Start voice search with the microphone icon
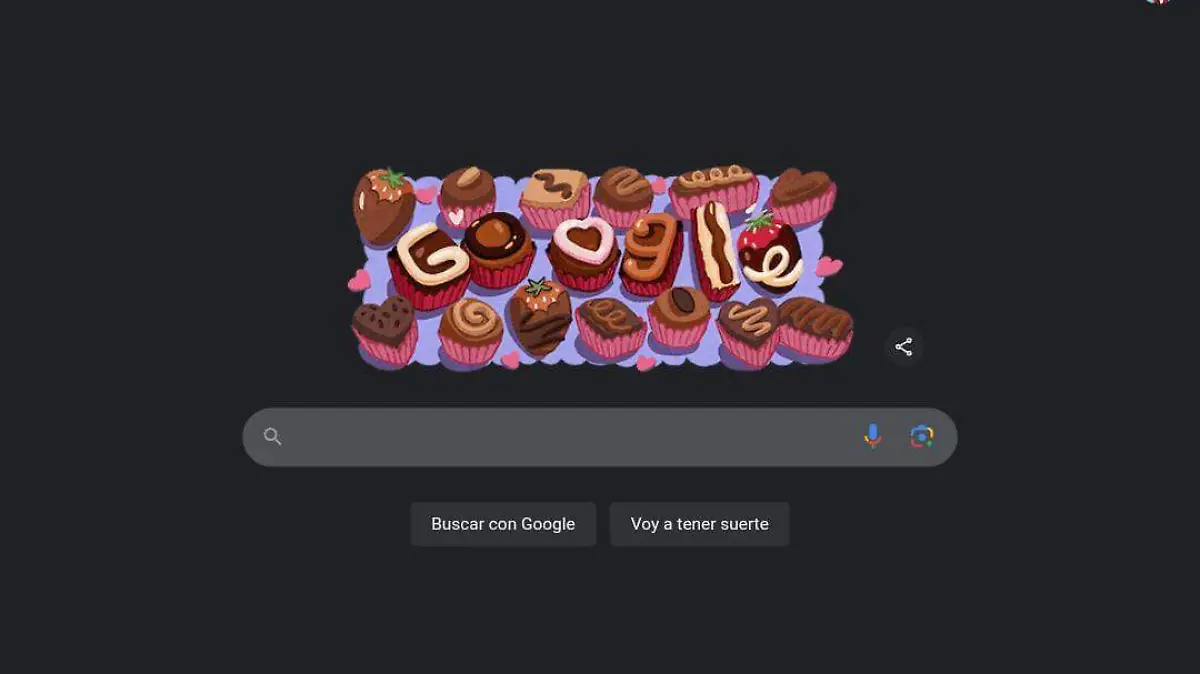The width and height of the screenshot is (1200, 674). (872, 436)
